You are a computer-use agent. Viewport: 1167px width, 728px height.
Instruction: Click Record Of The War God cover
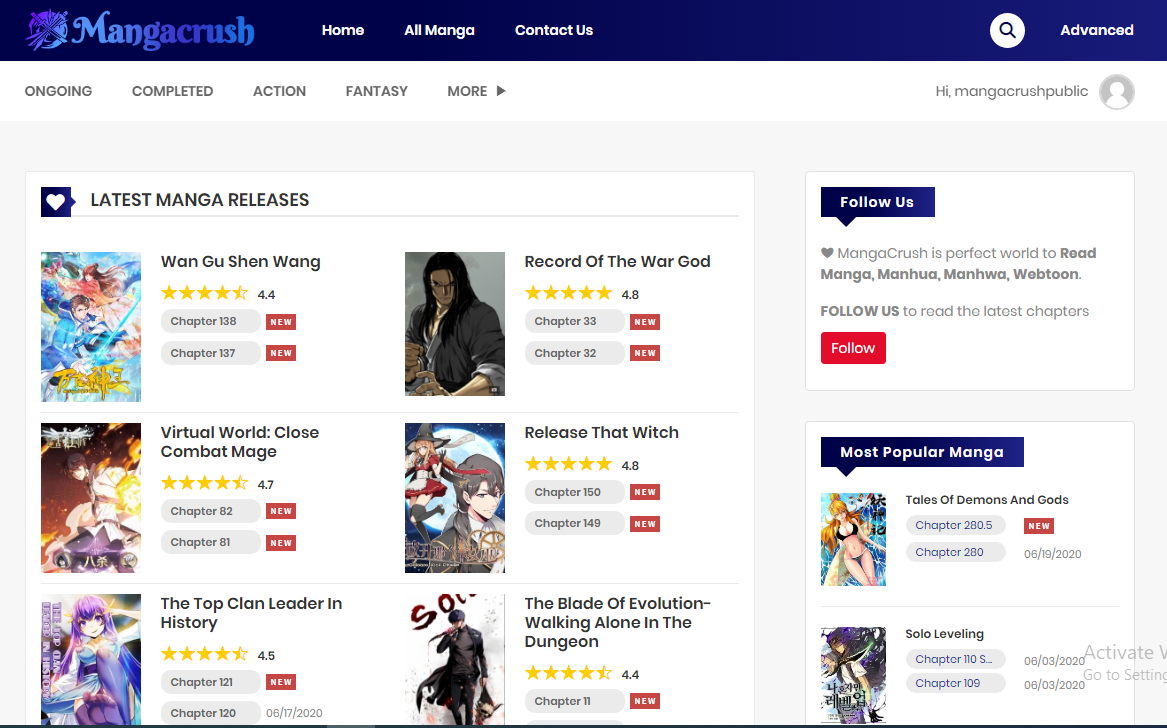(x=455, y=324)
